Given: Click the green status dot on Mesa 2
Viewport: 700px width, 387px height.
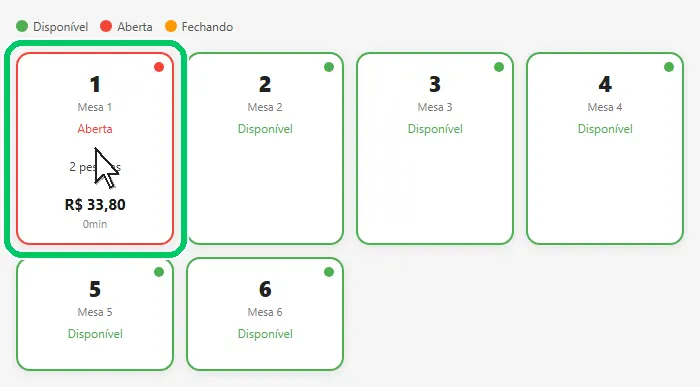Looking at the screenshot, I should 329,67.
